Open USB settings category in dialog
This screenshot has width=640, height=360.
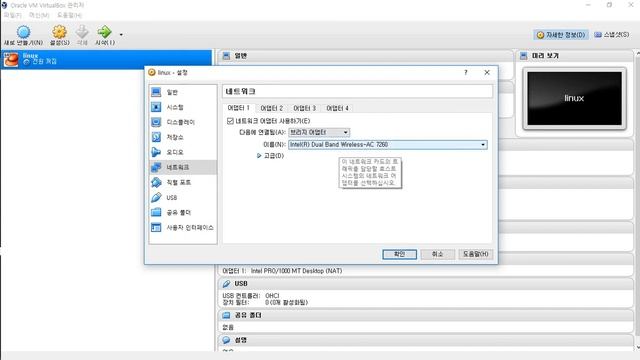point(183,198)
